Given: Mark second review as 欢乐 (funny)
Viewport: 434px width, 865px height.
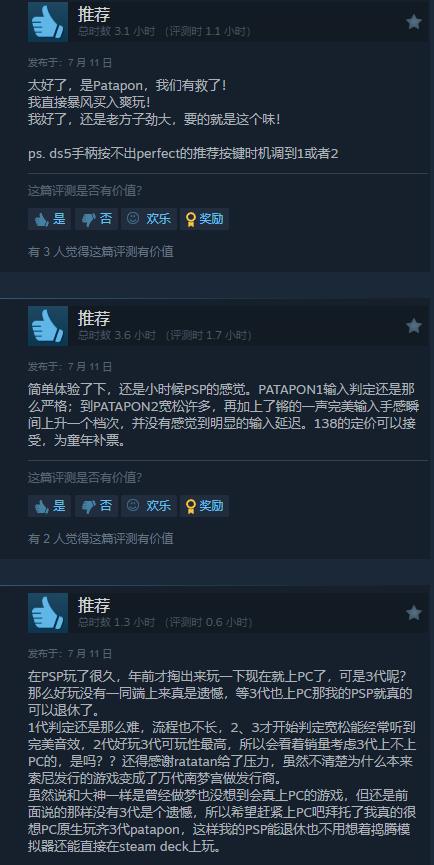Looking at the screenshot, I should (149, 506).
